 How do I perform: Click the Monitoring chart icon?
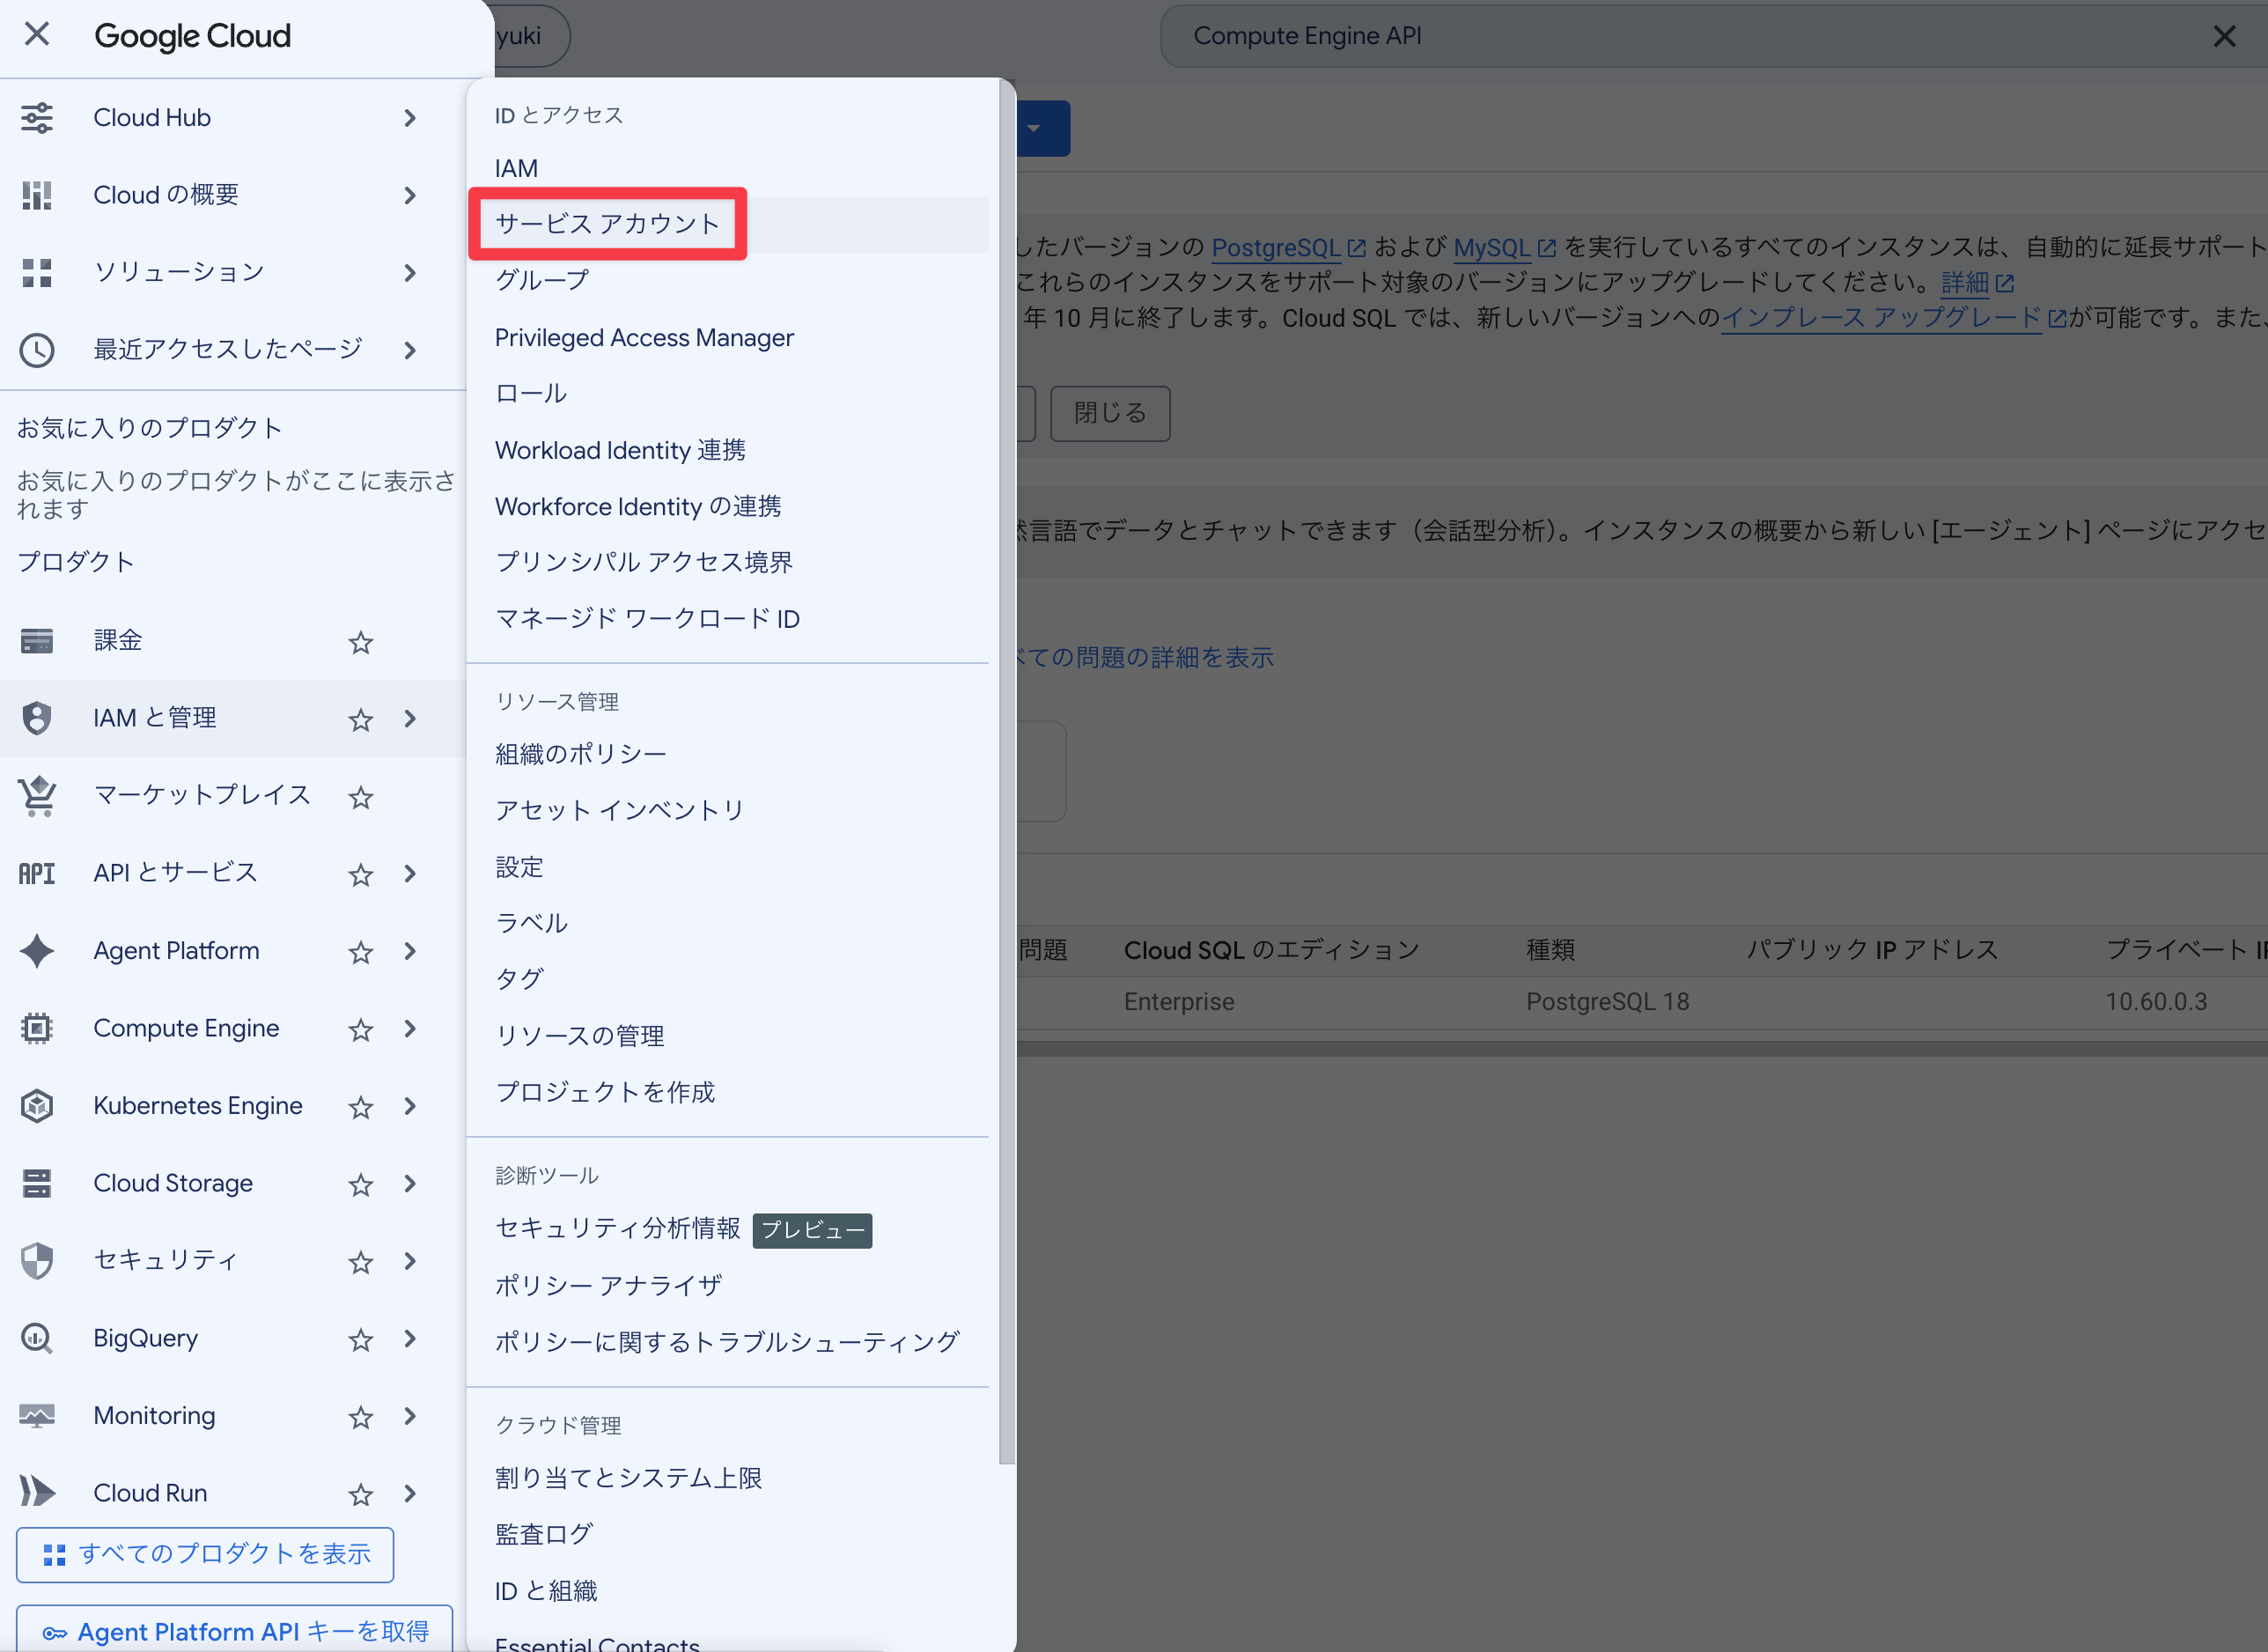(x=37, y=1416)
